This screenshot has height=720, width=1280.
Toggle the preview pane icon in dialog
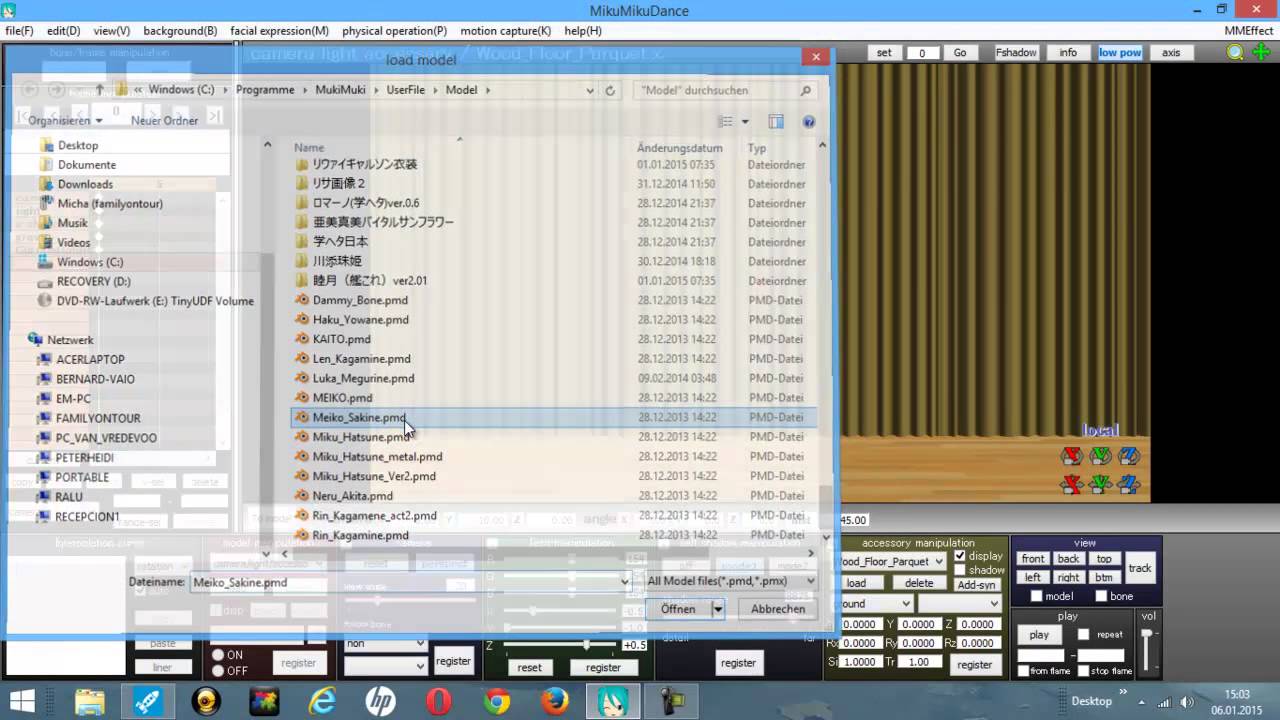click(x=776, y=122)
